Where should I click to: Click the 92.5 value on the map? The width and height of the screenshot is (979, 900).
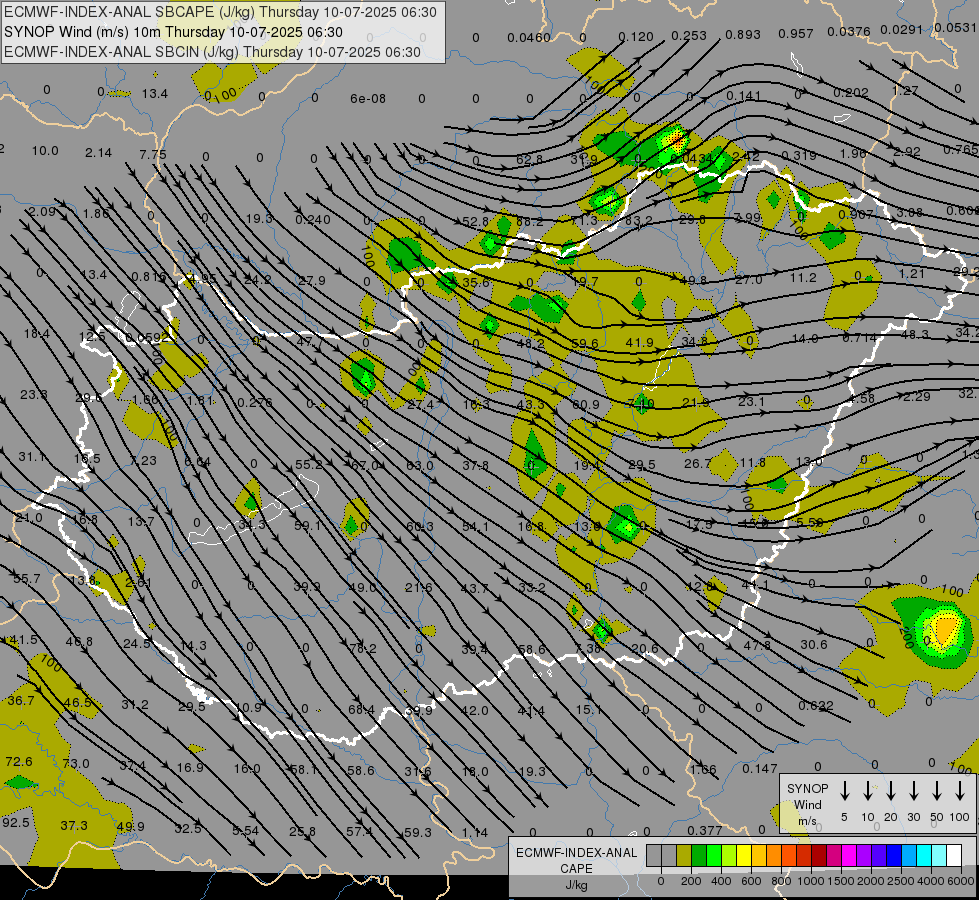pos(16,823)
